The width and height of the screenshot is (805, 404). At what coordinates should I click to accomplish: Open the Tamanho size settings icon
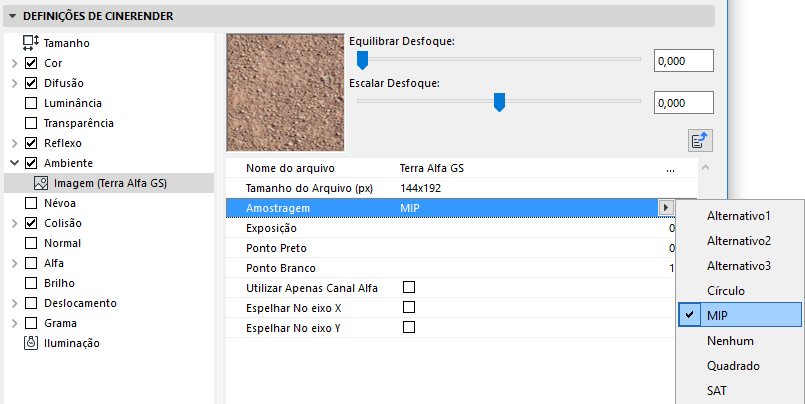[x=31, y=43]
